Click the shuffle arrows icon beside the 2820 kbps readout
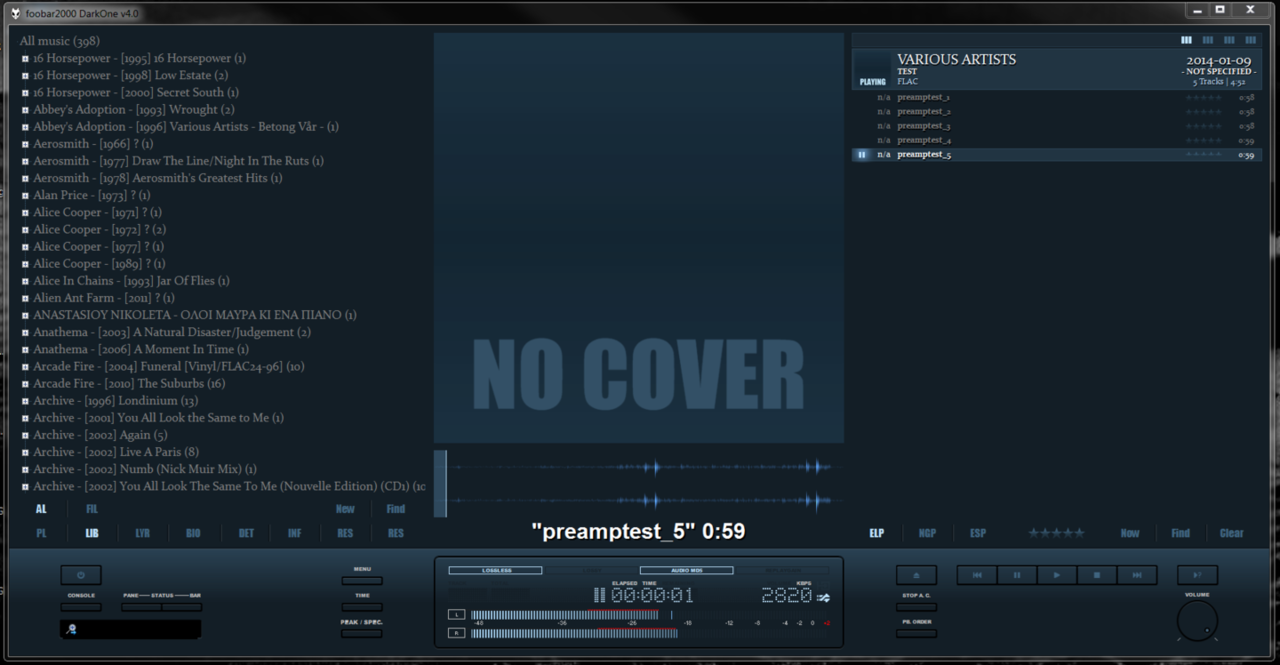 pos(823,597)
